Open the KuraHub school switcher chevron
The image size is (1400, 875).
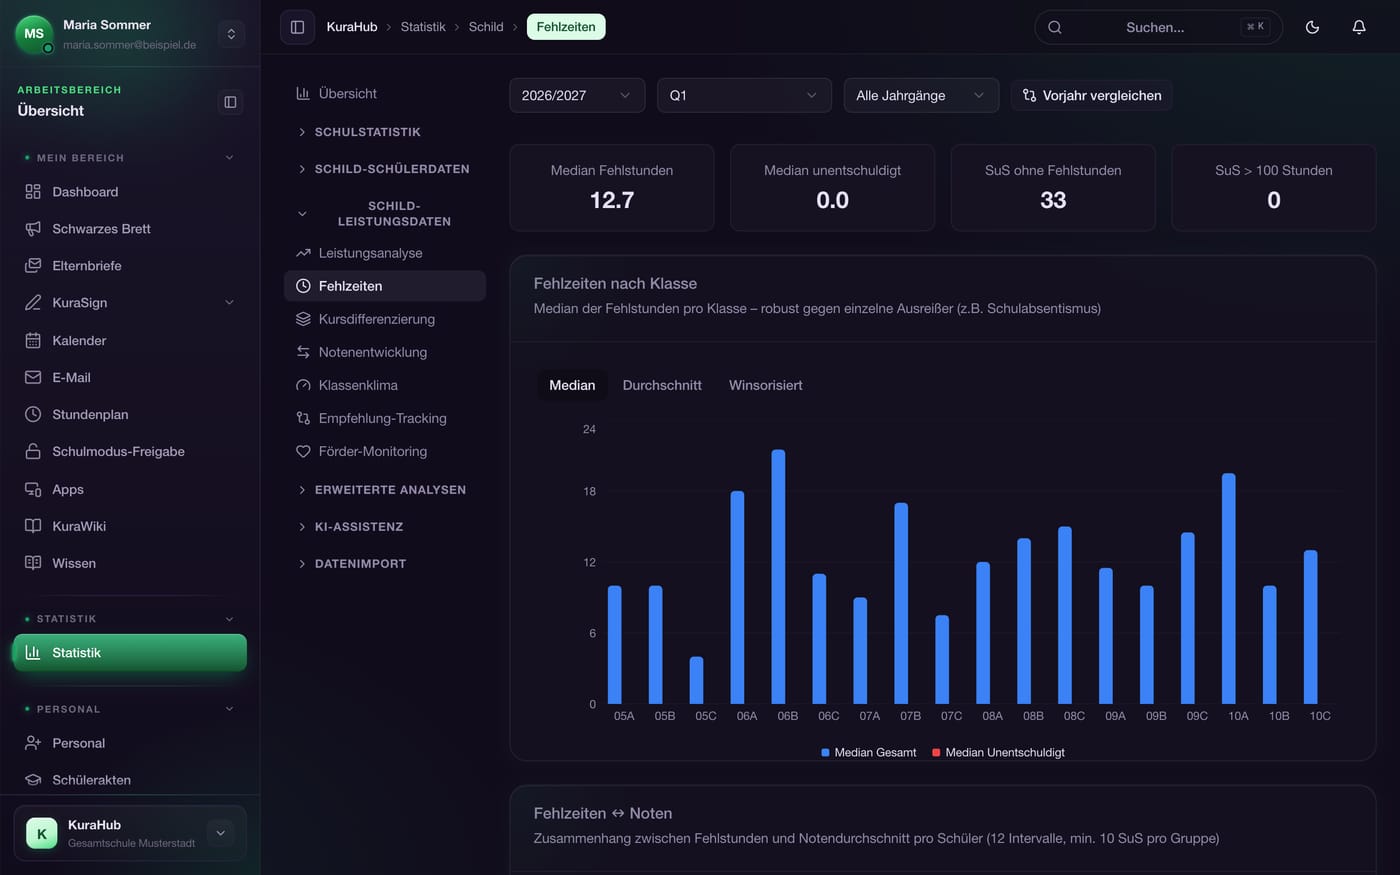click(221, 833)
